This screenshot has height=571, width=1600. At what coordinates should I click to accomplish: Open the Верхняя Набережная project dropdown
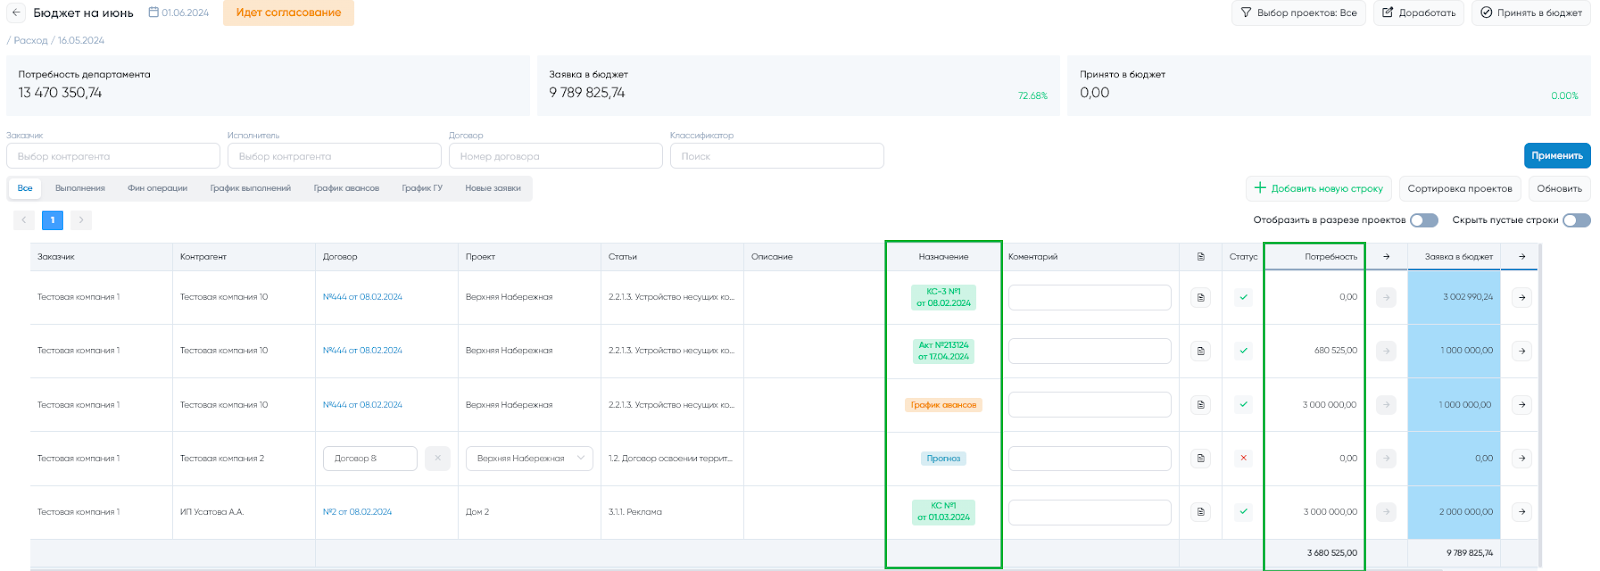tap(529, 458)
